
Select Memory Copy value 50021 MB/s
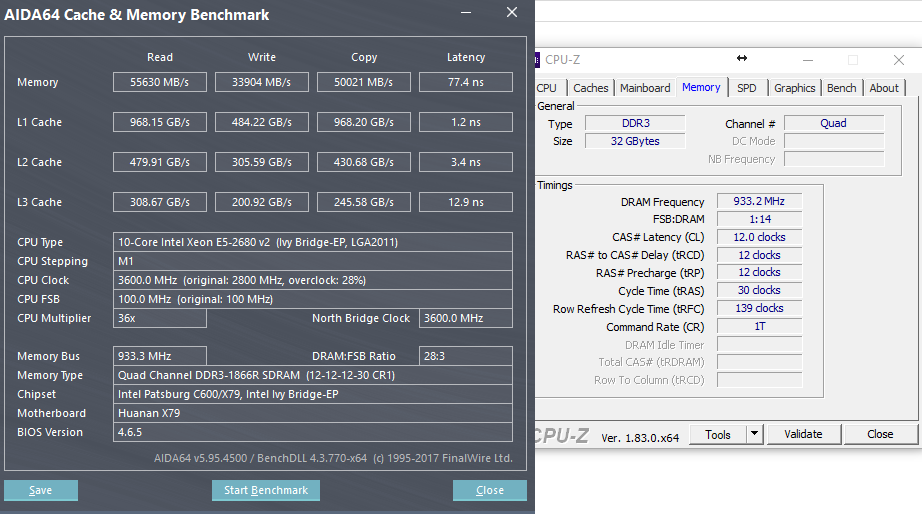[x=363, y=82]
